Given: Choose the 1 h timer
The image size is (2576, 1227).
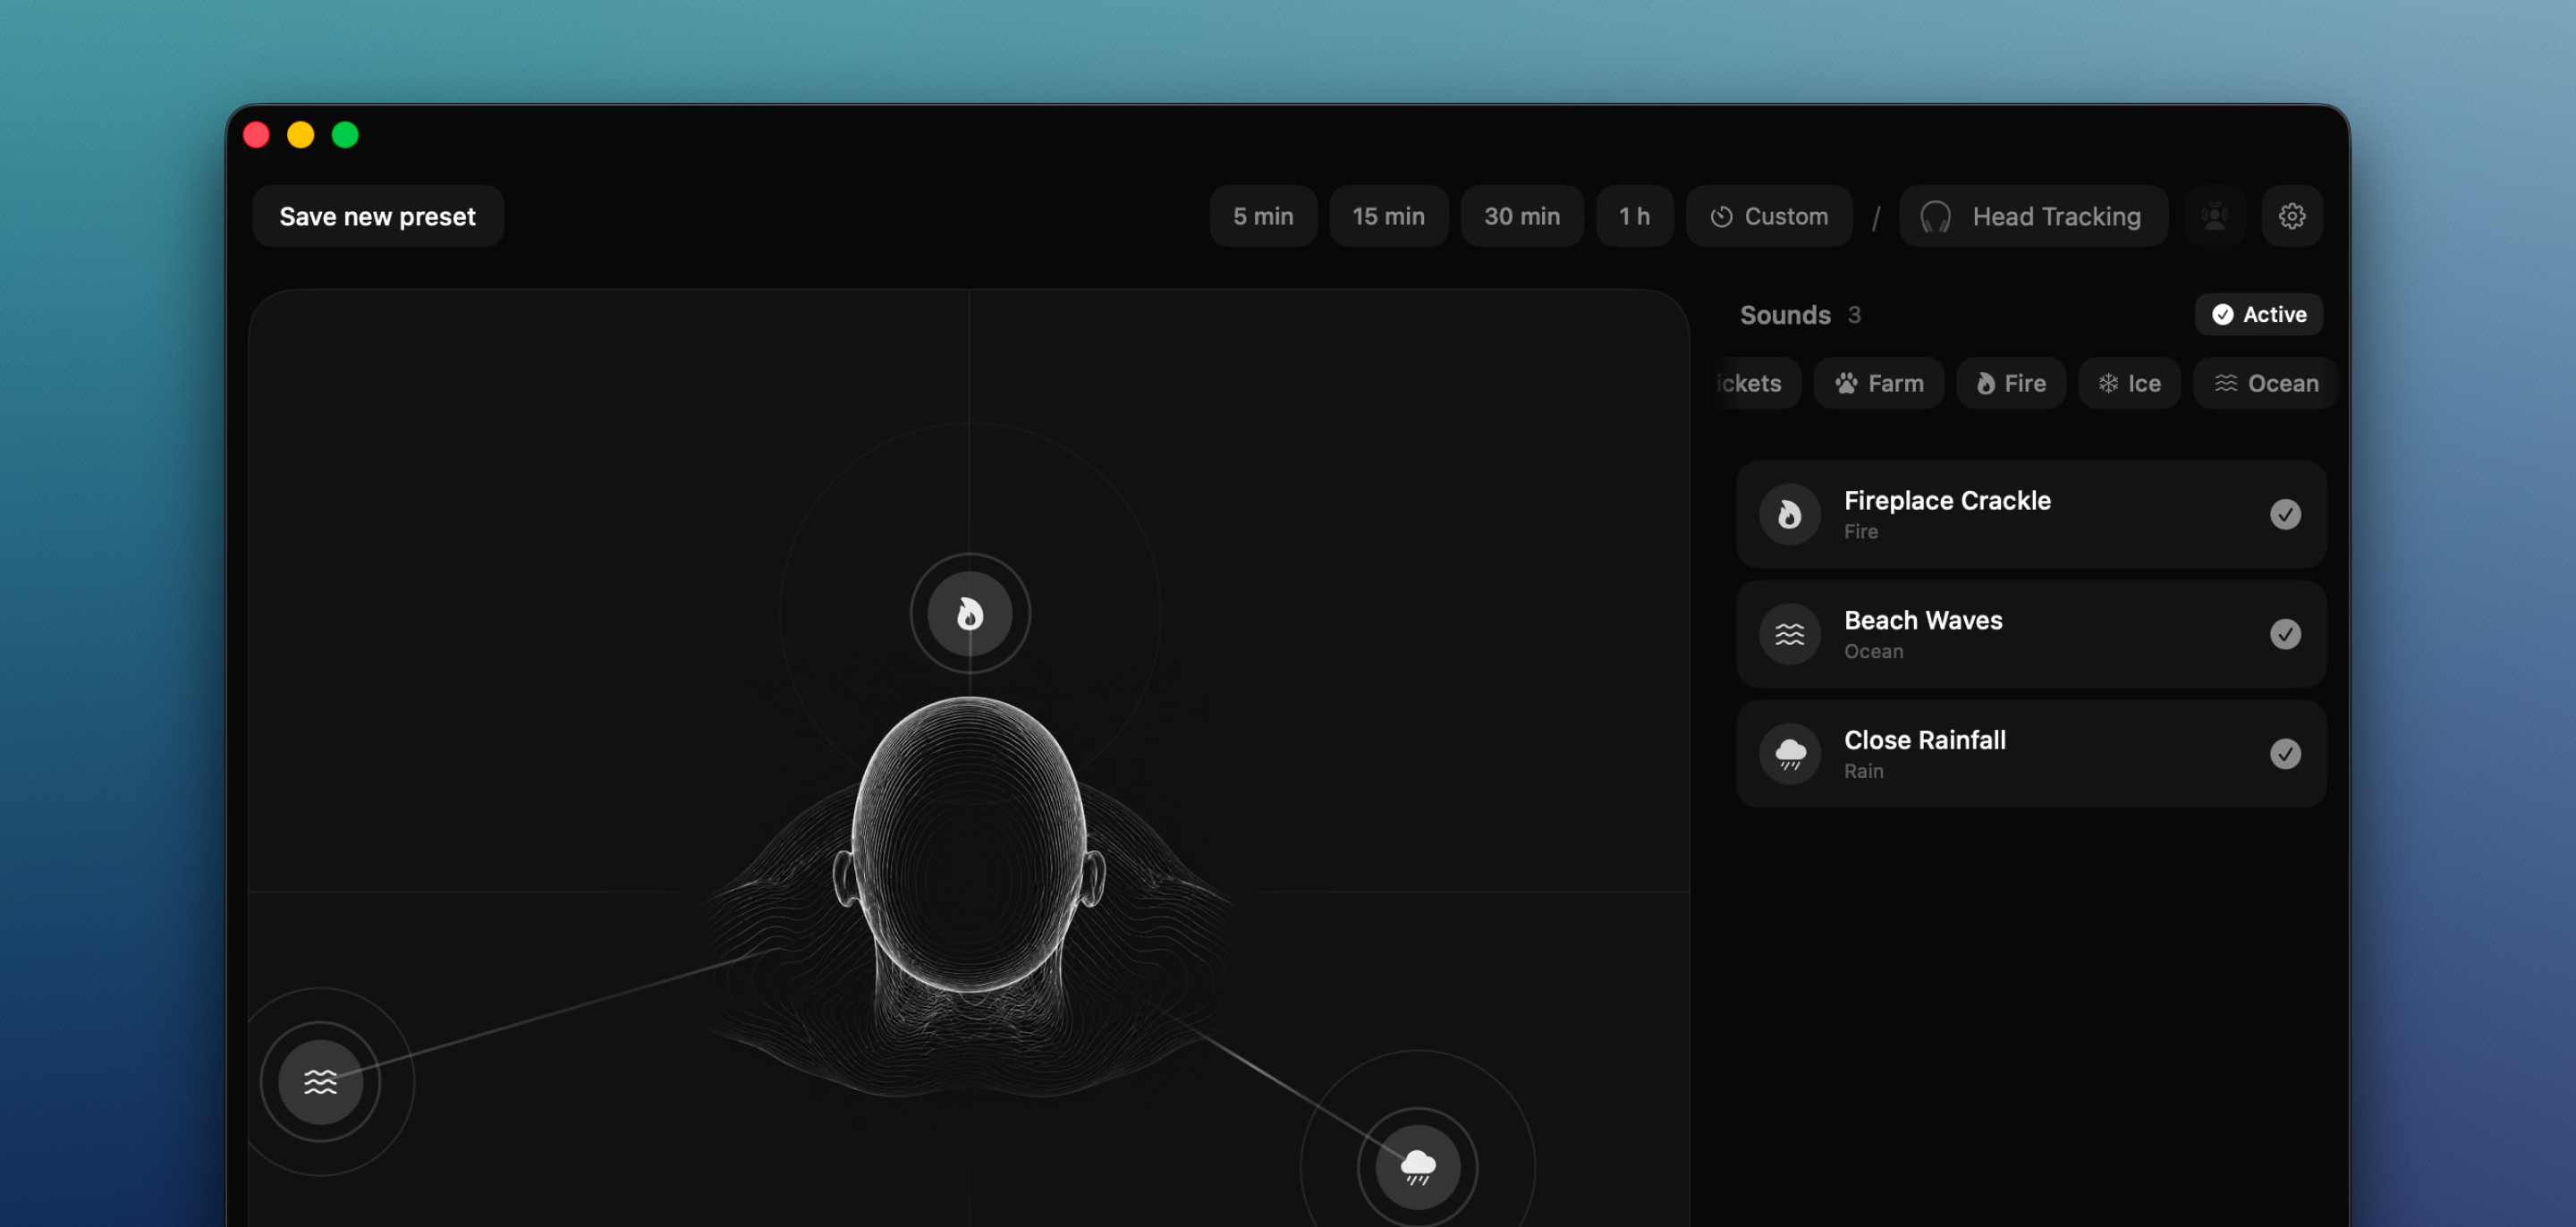Looking at the screenshot, I should click(1634, 216).
